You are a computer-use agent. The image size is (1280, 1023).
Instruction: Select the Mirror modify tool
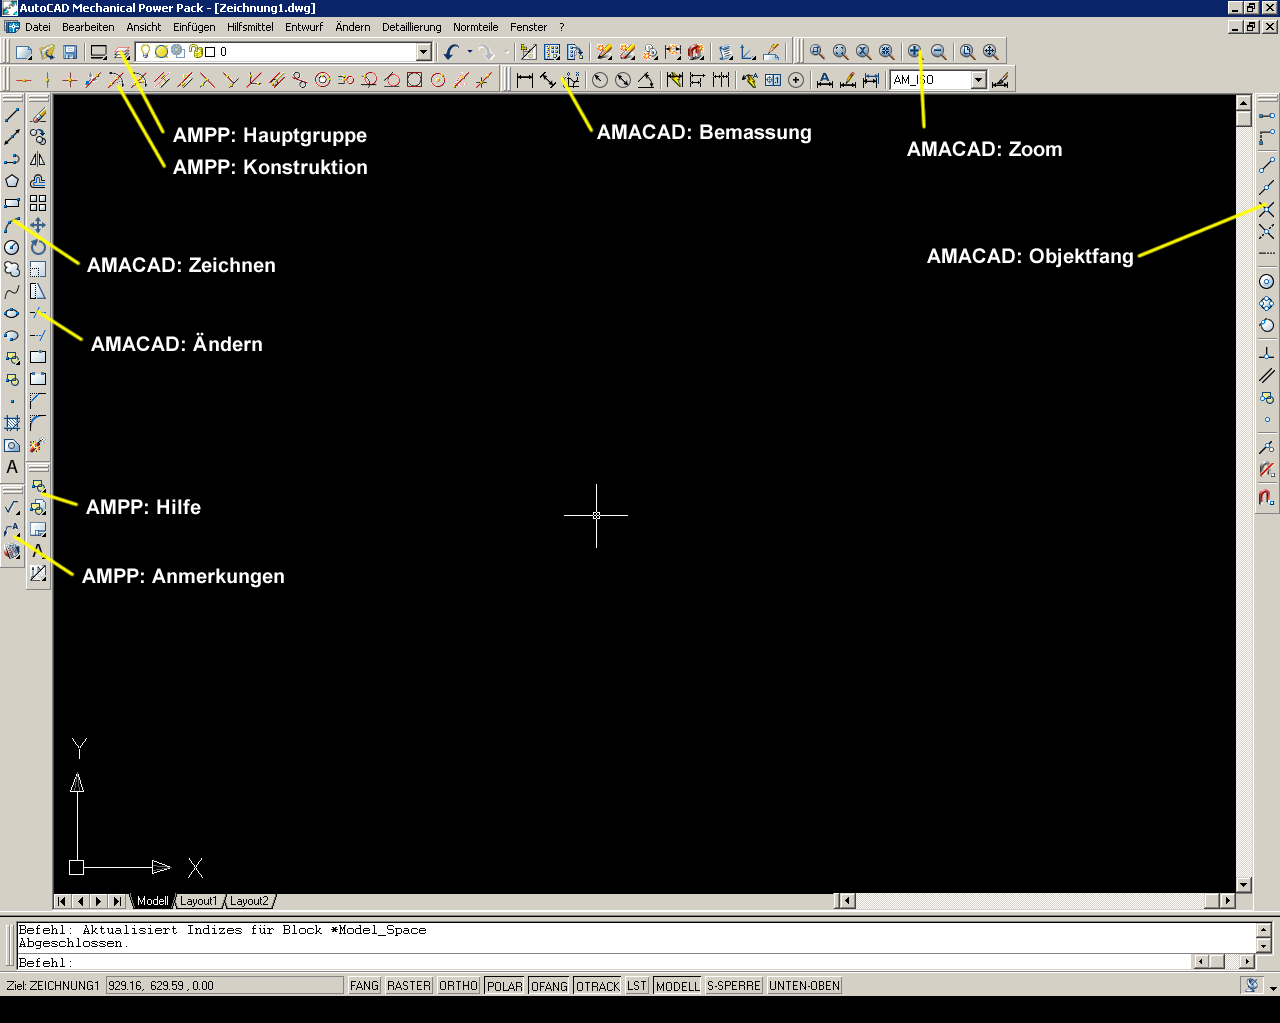click(x=37, y=159)
